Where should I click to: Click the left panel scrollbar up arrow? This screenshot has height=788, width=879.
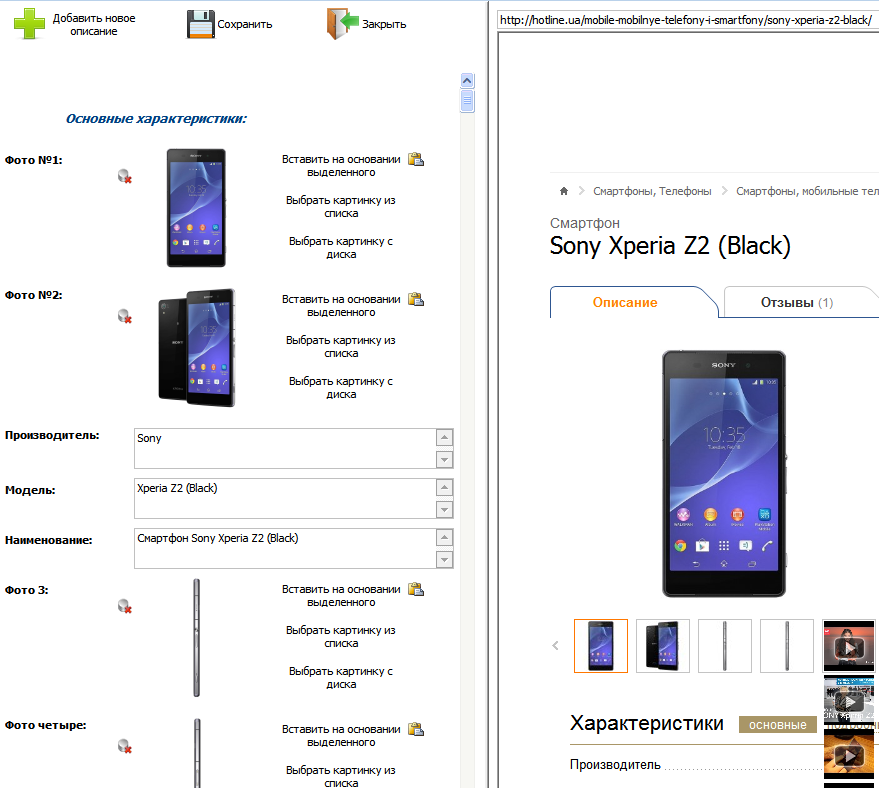(468, 81)
